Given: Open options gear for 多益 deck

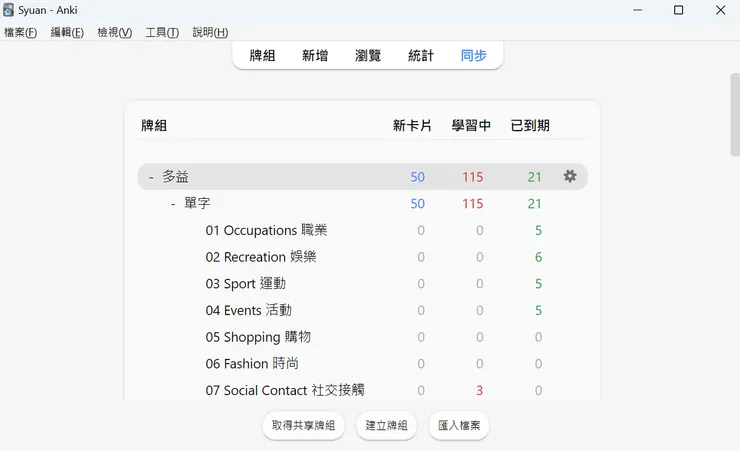Looking at the screenshot, I should (x=570, y=176).
